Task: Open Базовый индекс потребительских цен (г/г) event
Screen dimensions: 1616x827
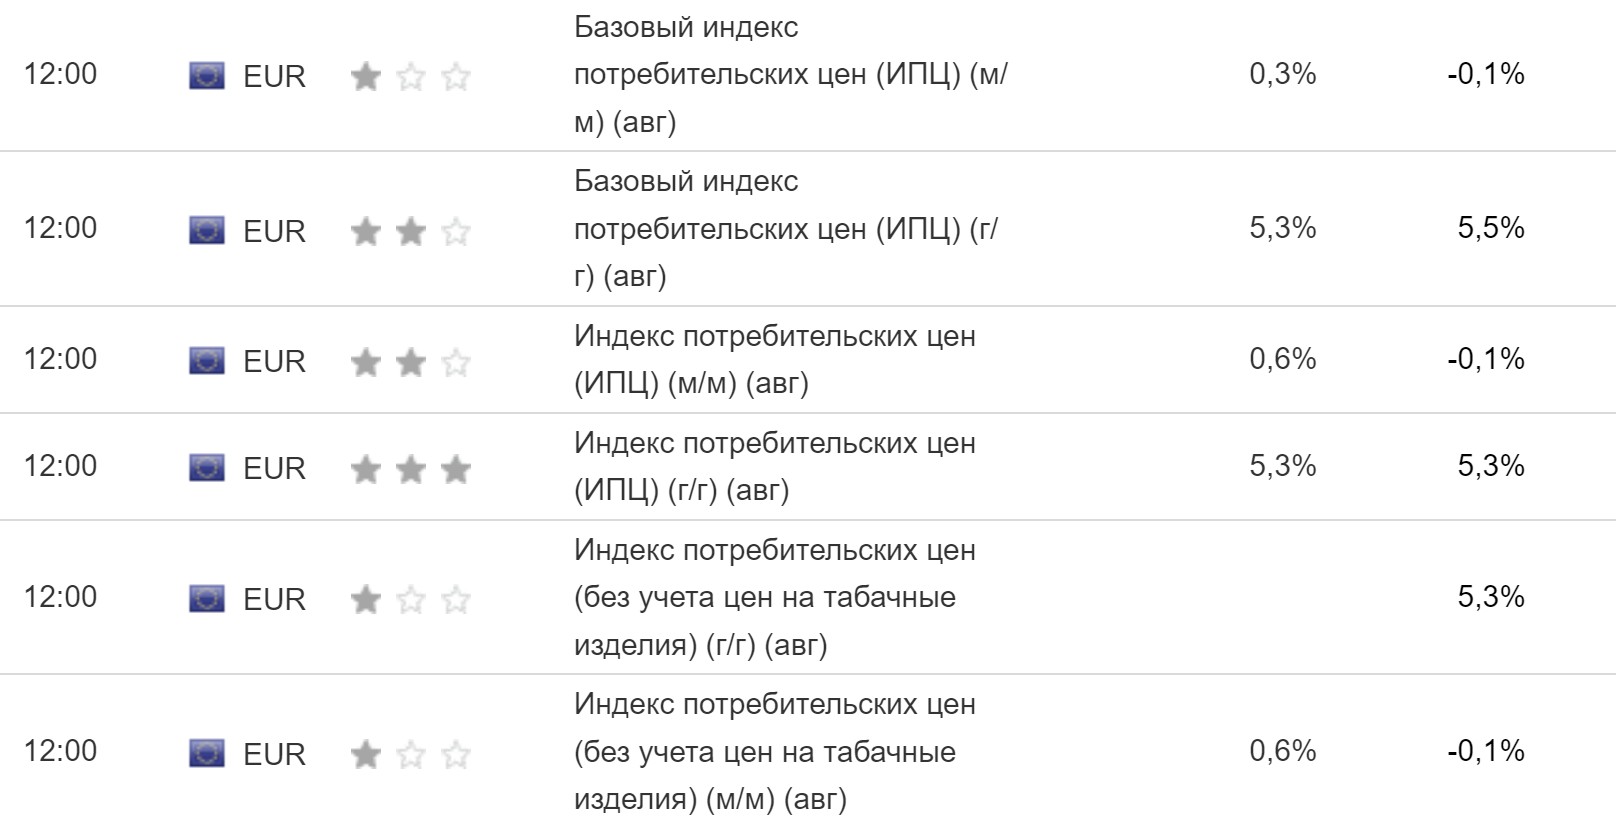Action: click(x=785, y=229)
